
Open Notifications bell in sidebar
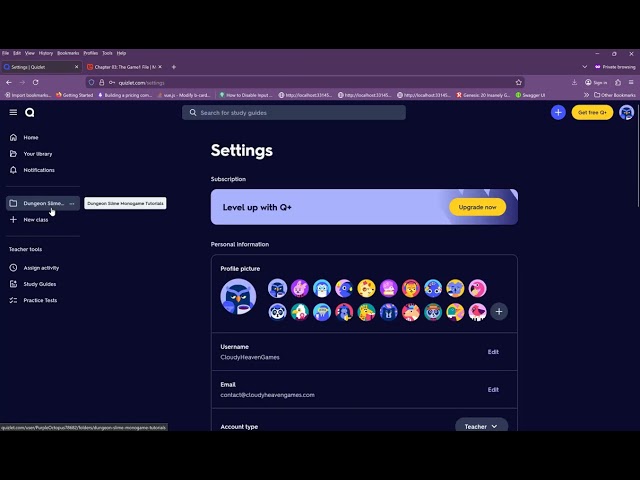[38, 170]
